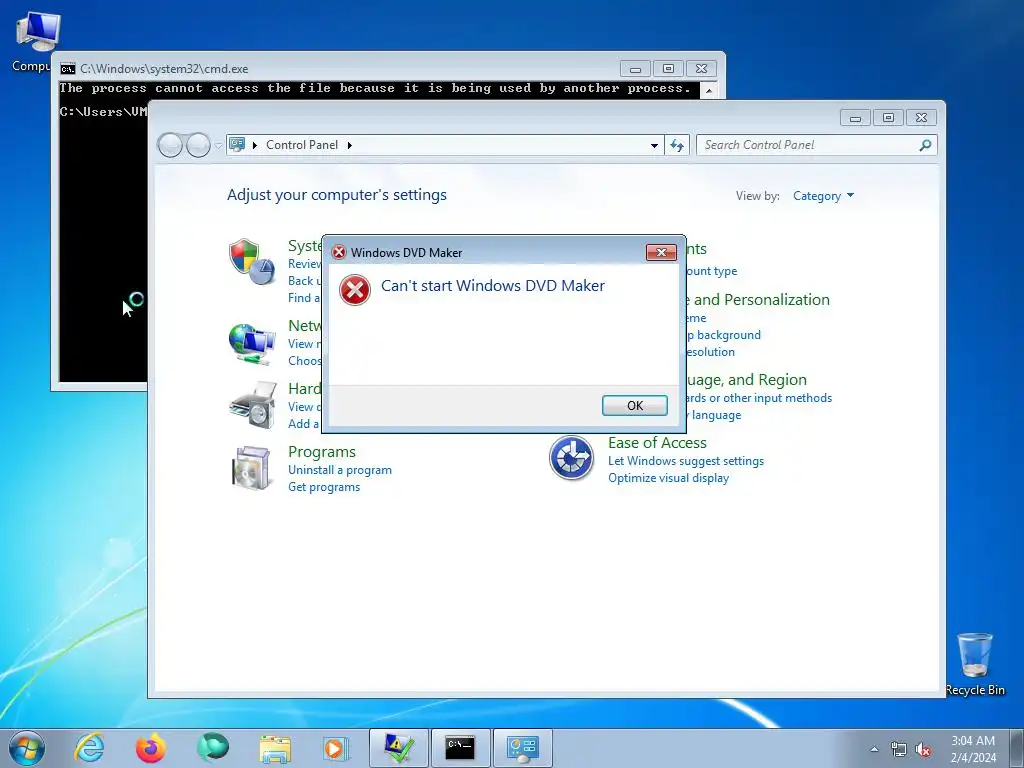Click Get programs link
The height and width of the screenshot is (768, 1024).
point(324,487)
